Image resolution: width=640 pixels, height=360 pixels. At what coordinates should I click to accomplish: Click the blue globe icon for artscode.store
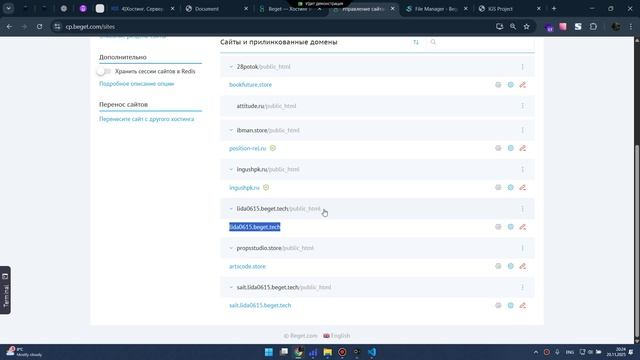(511, 266)
